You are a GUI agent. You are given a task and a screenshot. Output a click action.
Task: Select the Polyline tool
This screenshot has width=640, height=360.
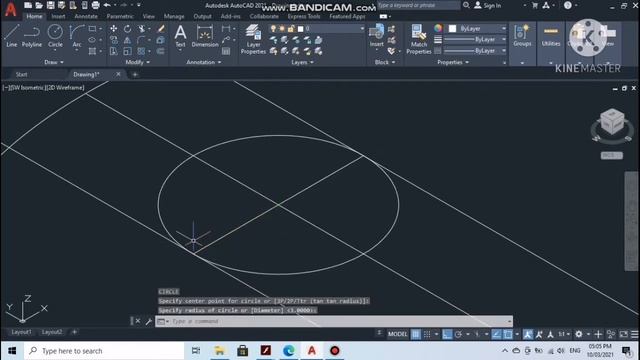point(32,36)
